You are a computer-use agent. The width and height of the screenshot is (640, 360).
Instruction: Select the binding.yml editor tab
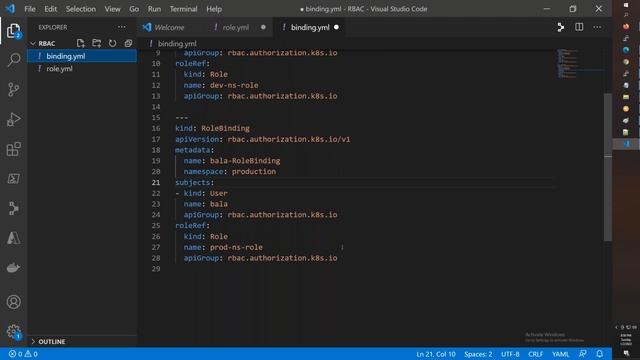pyautogui.click(x=310, y=27)
